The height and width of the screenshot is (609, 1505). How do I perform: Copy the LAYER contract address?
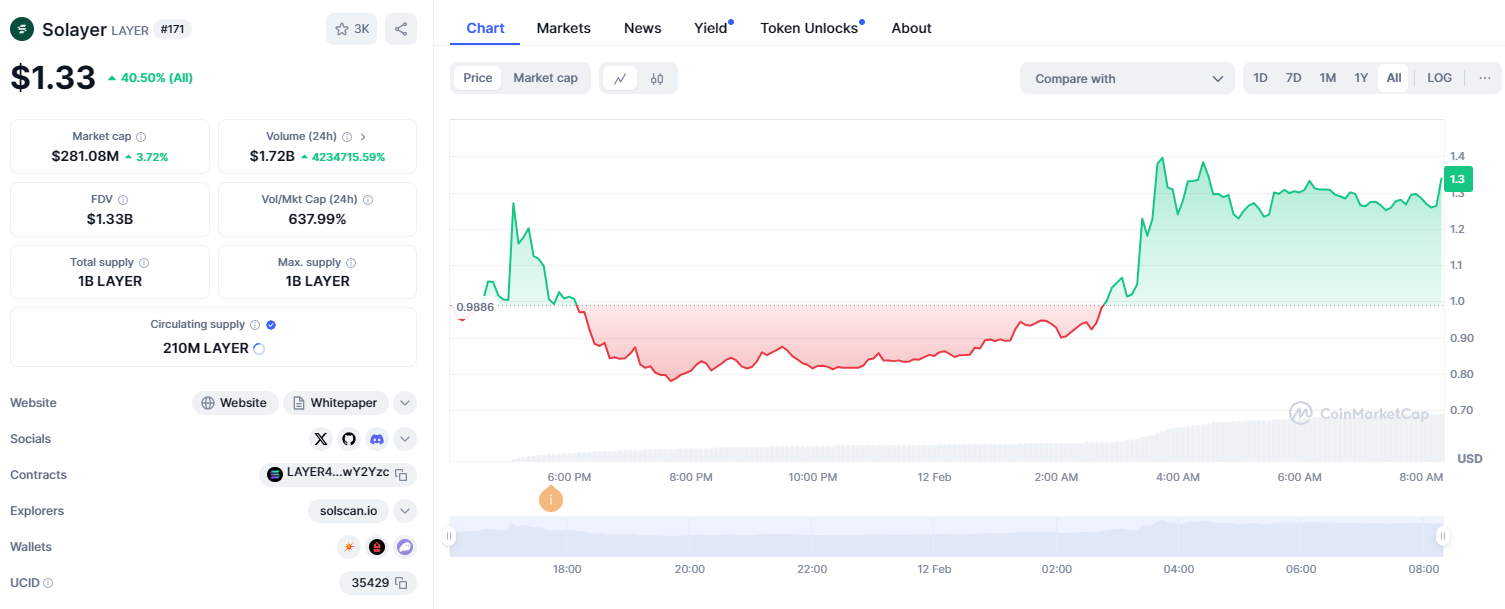pyautogui.click(x=401, y=475)
